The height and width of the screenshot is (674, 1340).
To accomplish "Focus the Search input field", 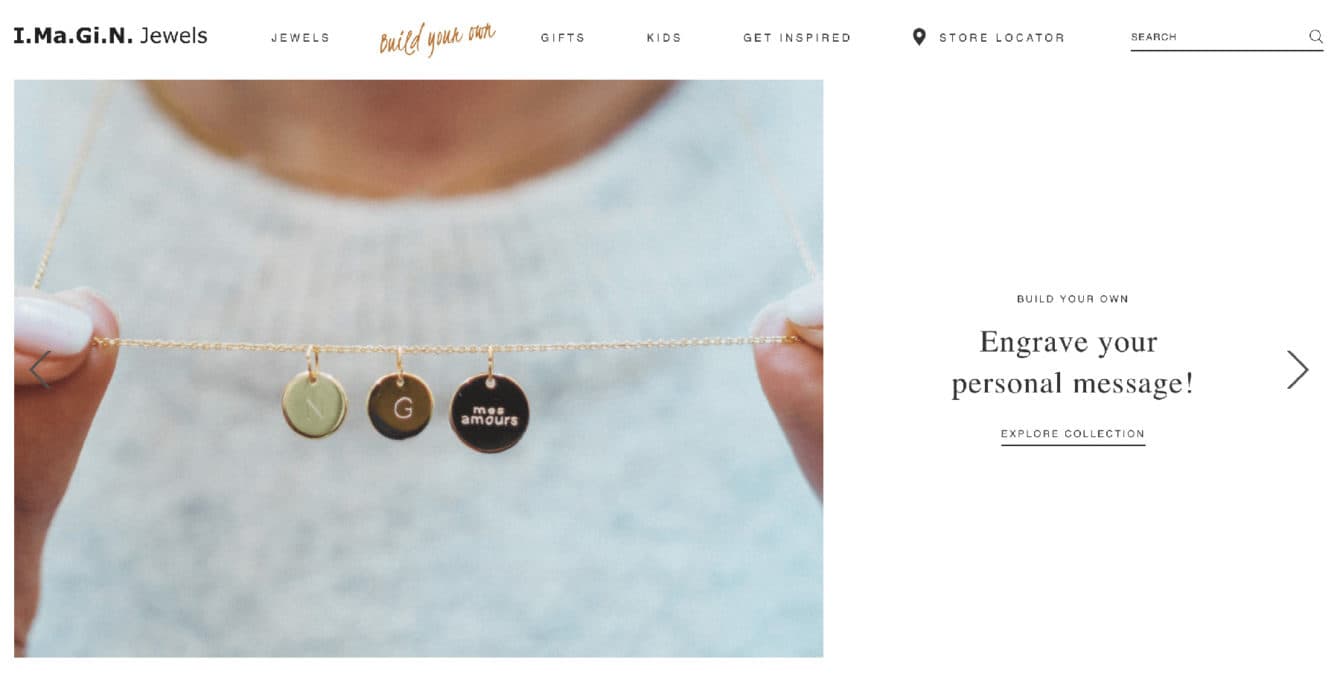I will pos(1217,37).
